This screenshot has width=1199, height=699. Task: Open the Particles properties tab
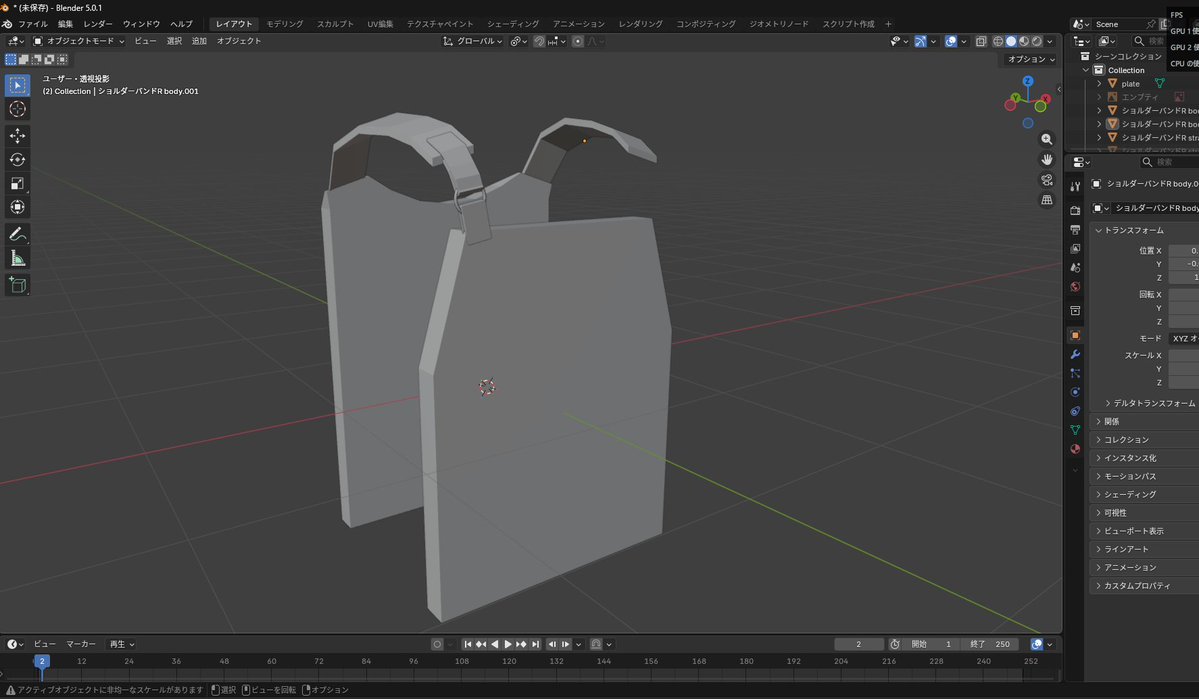(x=1075, y=373)
